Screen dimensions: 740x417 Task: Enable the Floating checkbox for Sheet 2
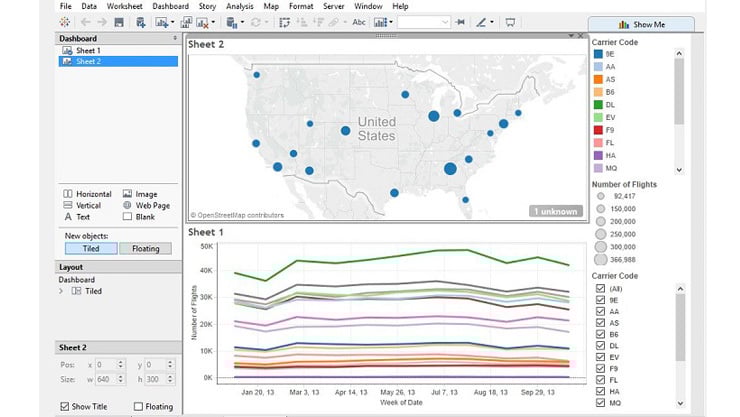click(x=138, y=406)
